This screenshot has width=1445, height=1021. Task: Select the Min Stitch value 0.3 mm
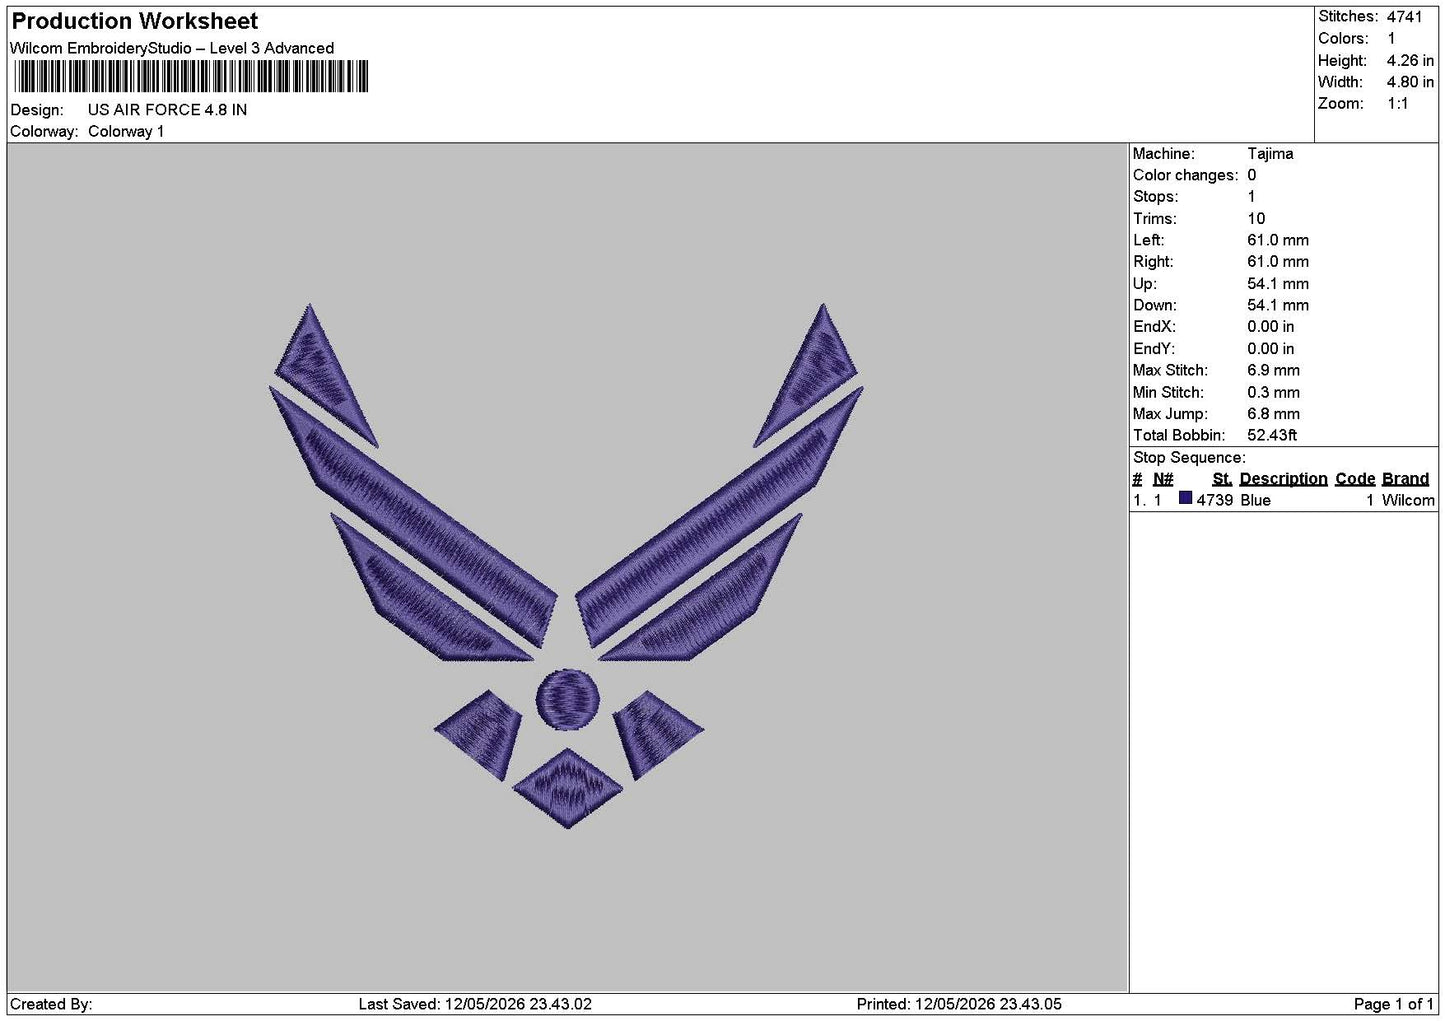coord(1274,392)
